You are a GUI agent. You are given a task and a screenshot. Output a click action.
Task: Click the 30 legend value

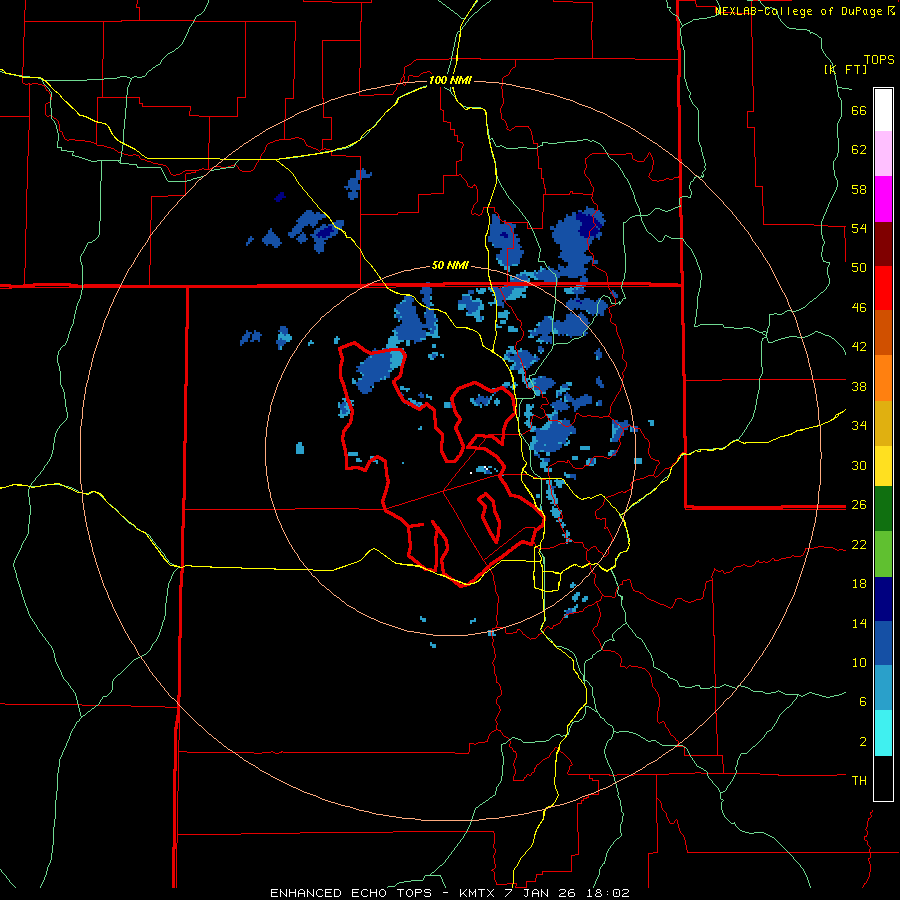[x=859, y=465]
